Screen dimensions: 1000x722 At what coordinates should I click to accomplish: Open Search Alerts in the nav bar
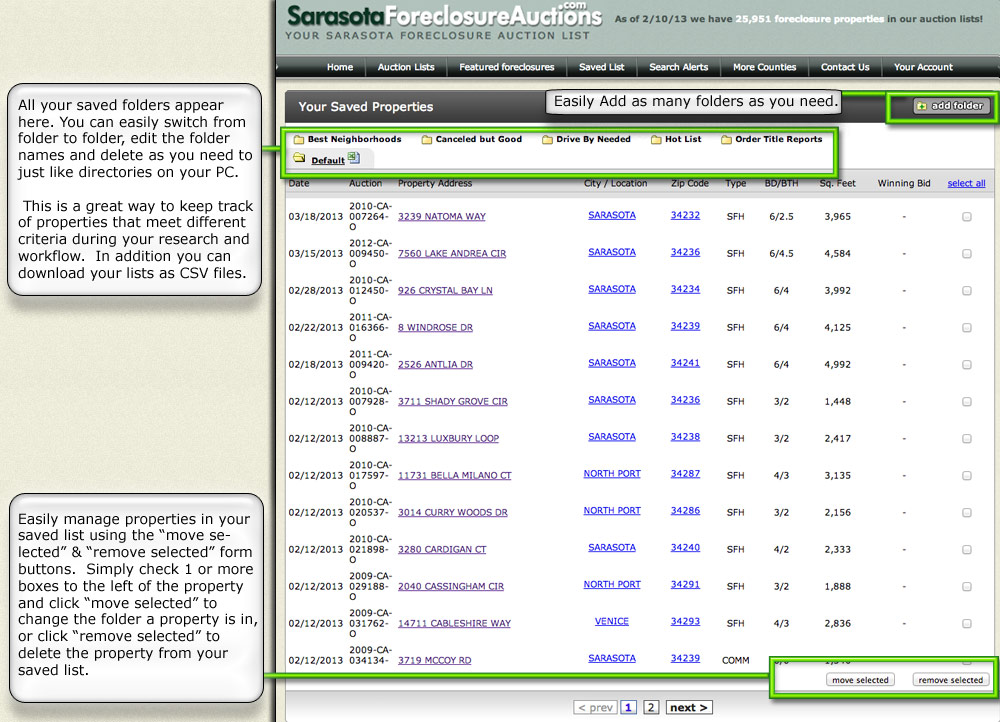[x=679, y=67]
